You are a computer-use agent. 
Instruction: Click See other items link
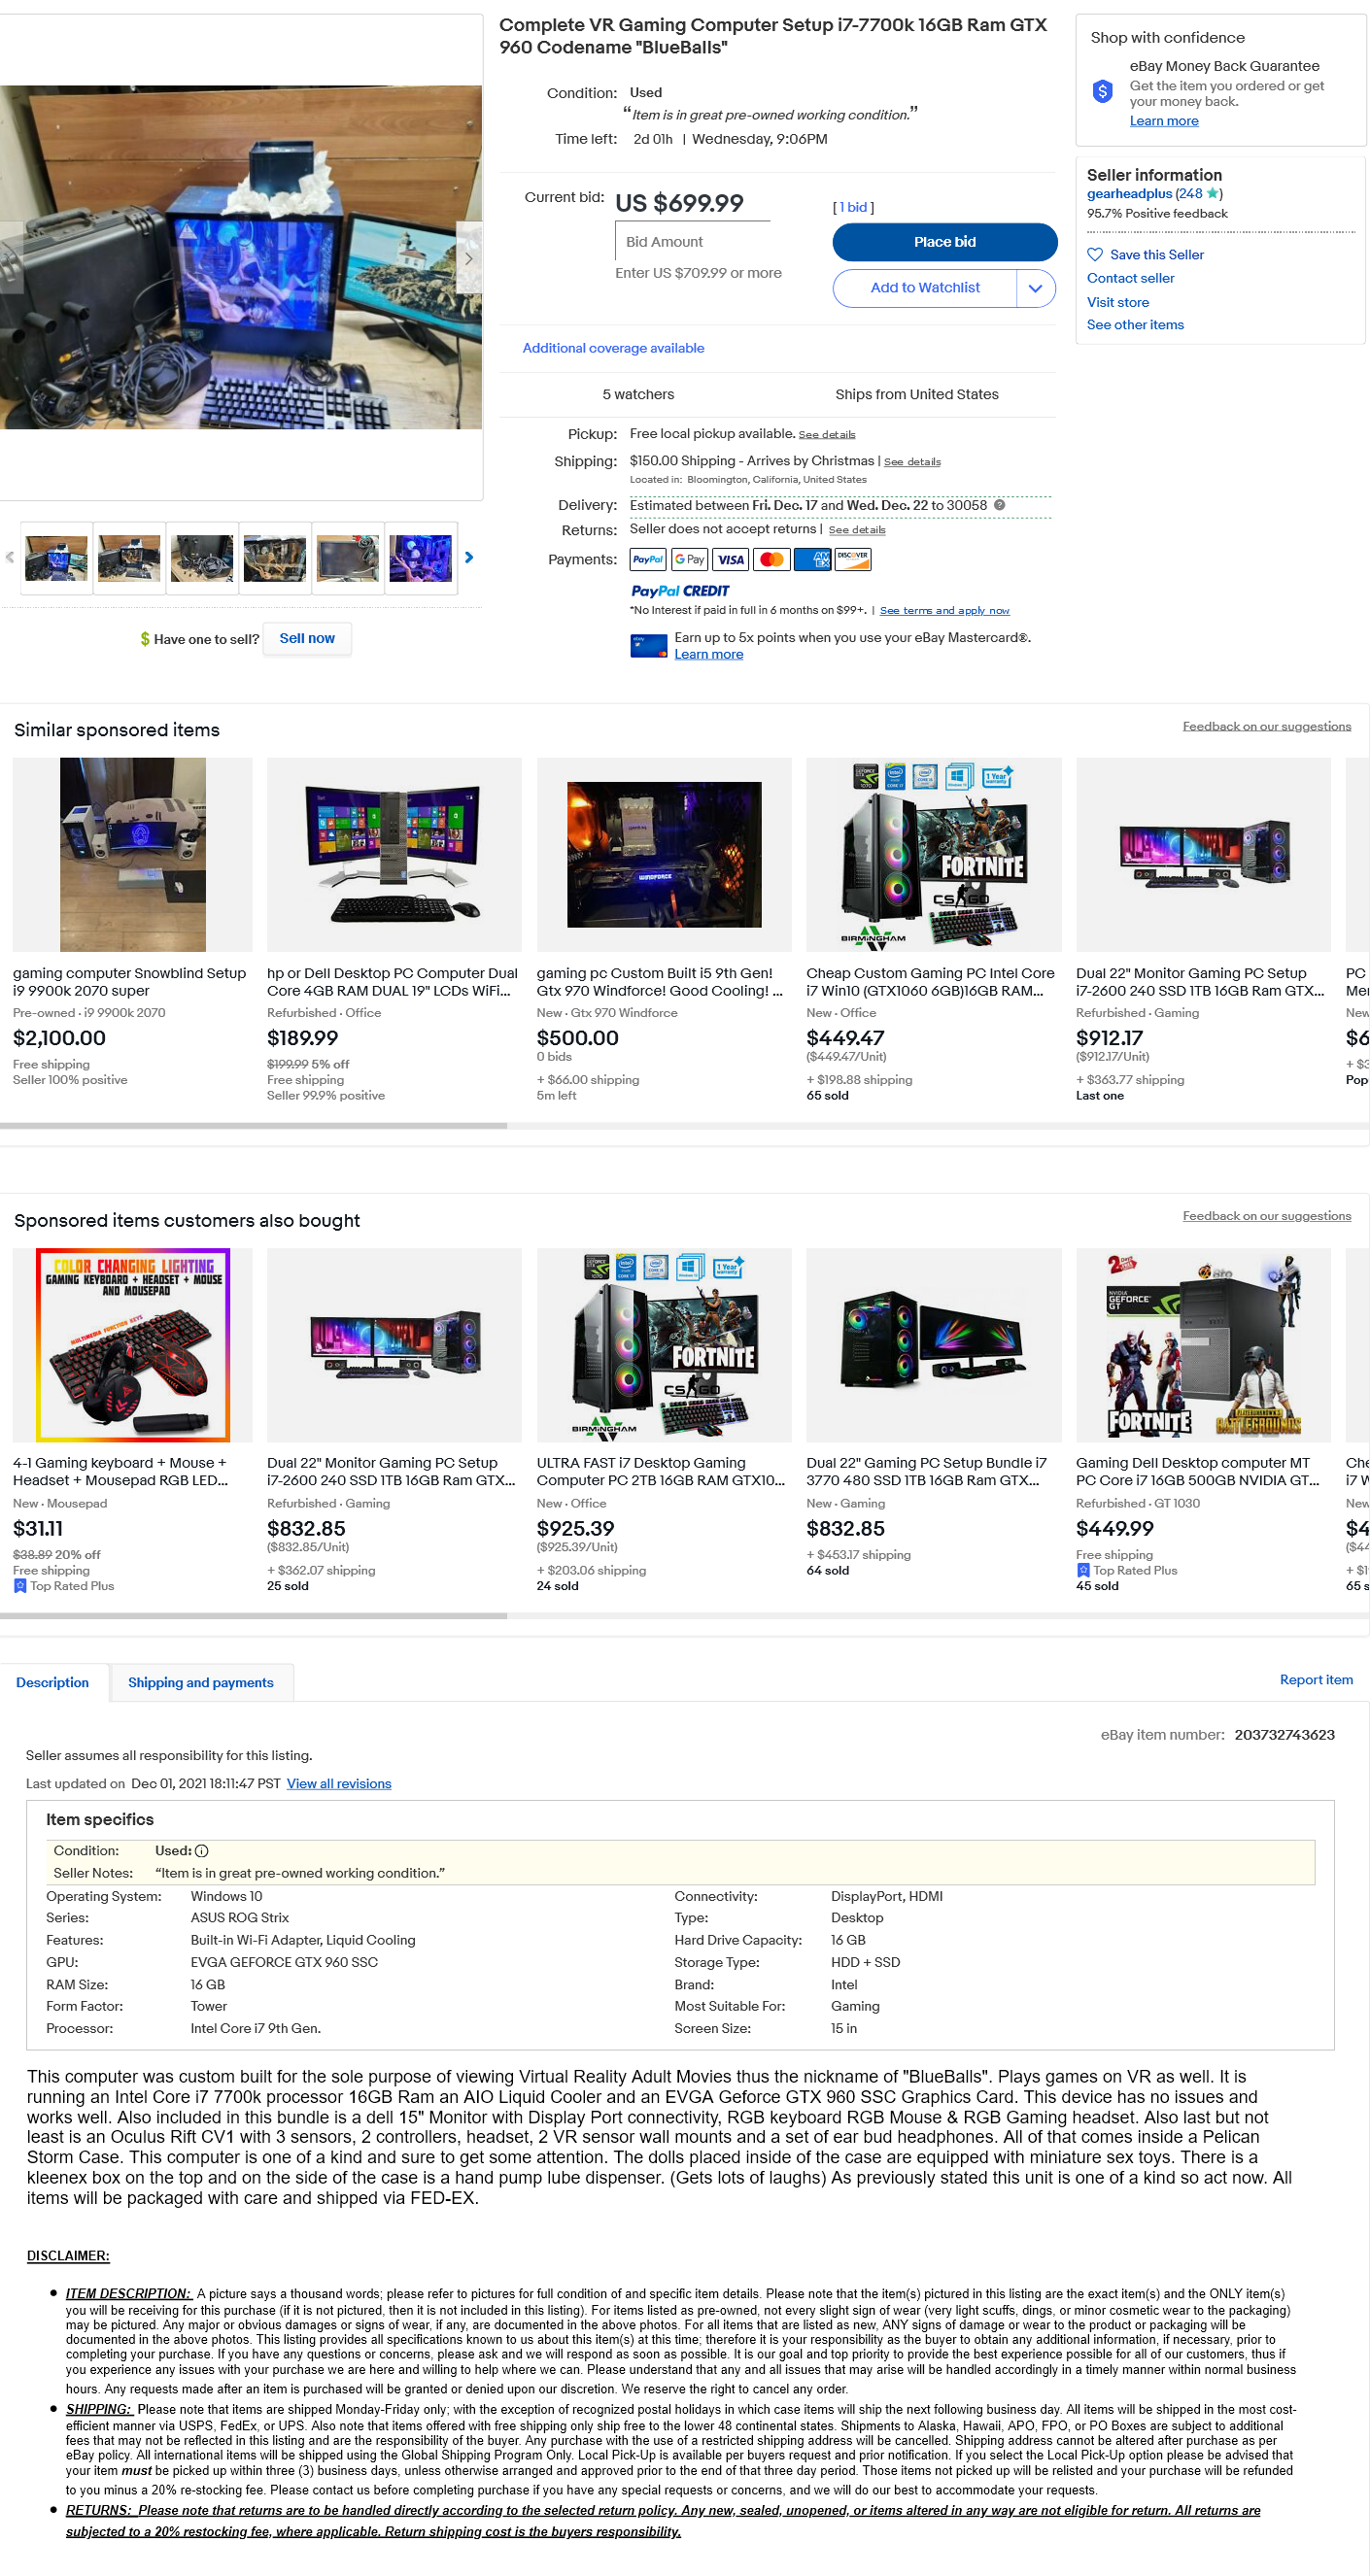click(1135, 325)
